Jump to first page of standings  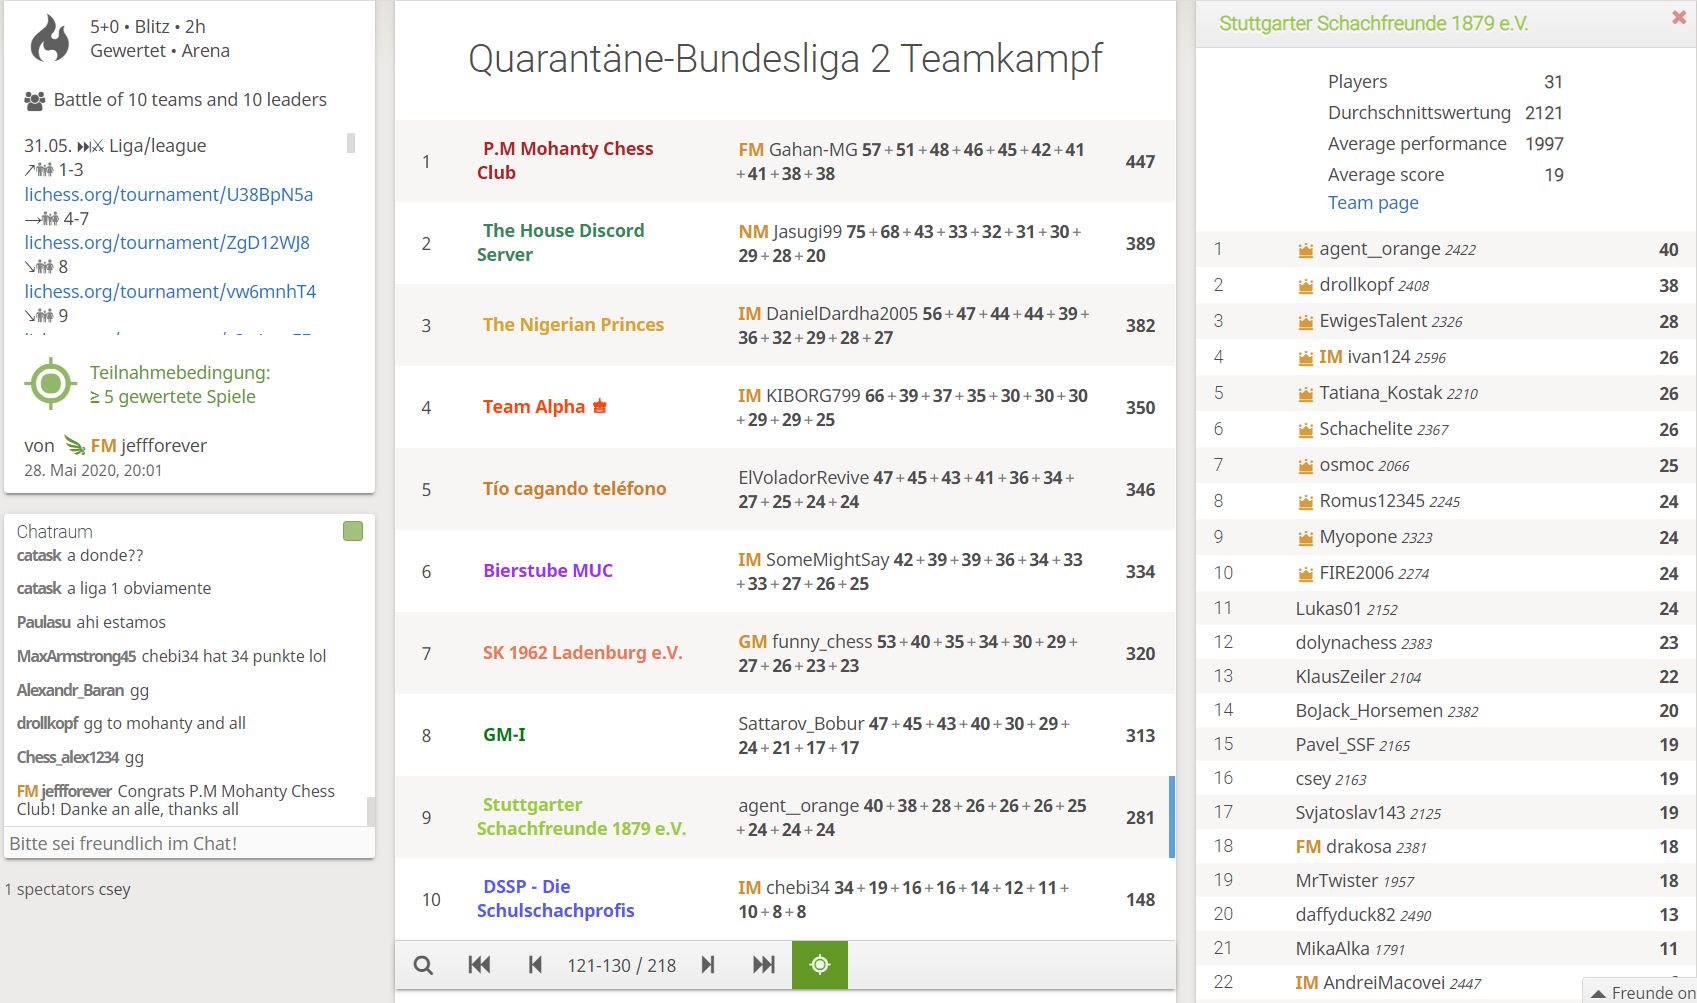(479, 965)
